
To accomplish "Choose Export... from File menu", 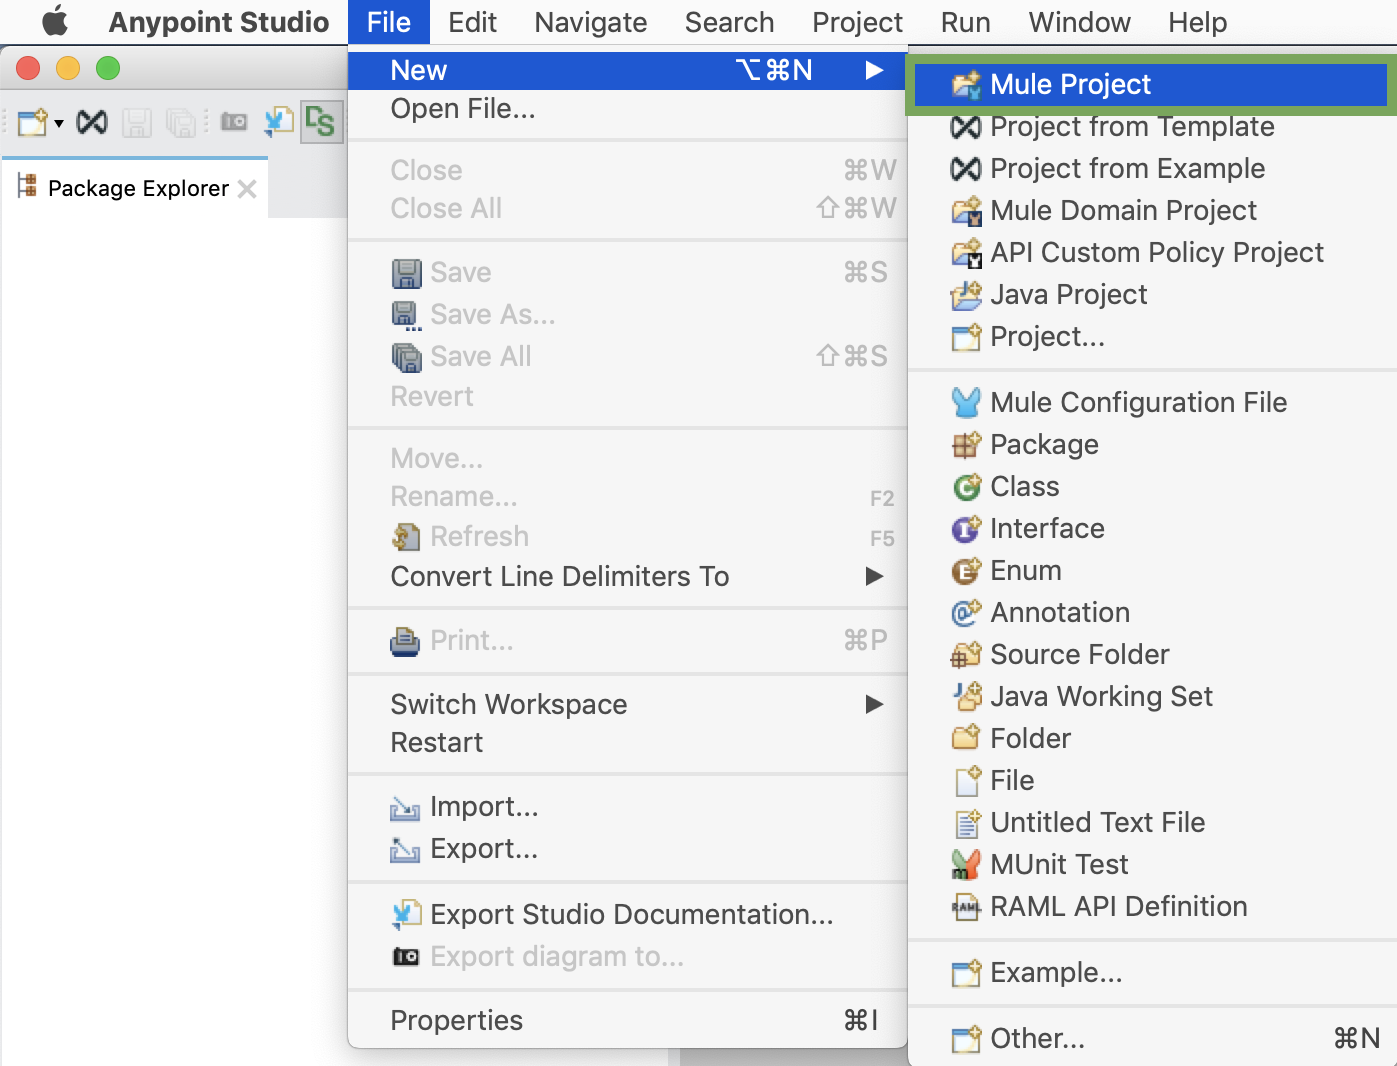I will (627, 848).
